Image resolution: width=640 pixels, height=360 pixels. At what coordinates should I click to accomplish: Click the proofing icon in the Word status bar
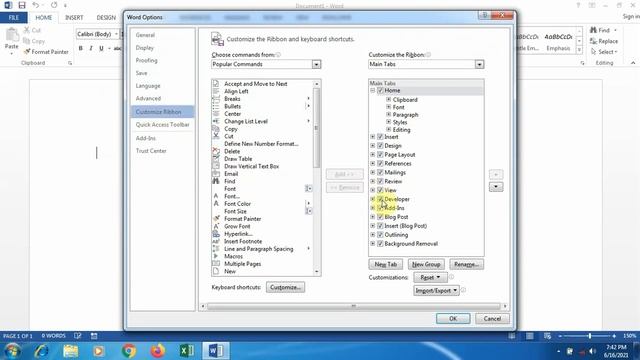(x=78, y=336)
